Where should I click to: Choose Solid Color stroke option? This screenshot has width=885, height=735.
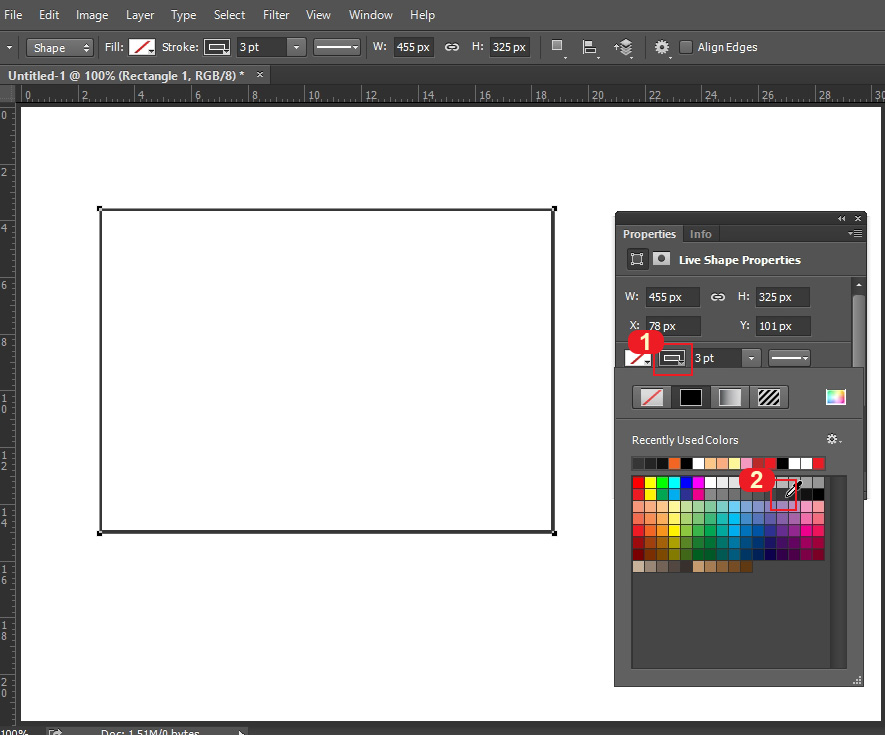pyautogui.click(x=691, y=397)
